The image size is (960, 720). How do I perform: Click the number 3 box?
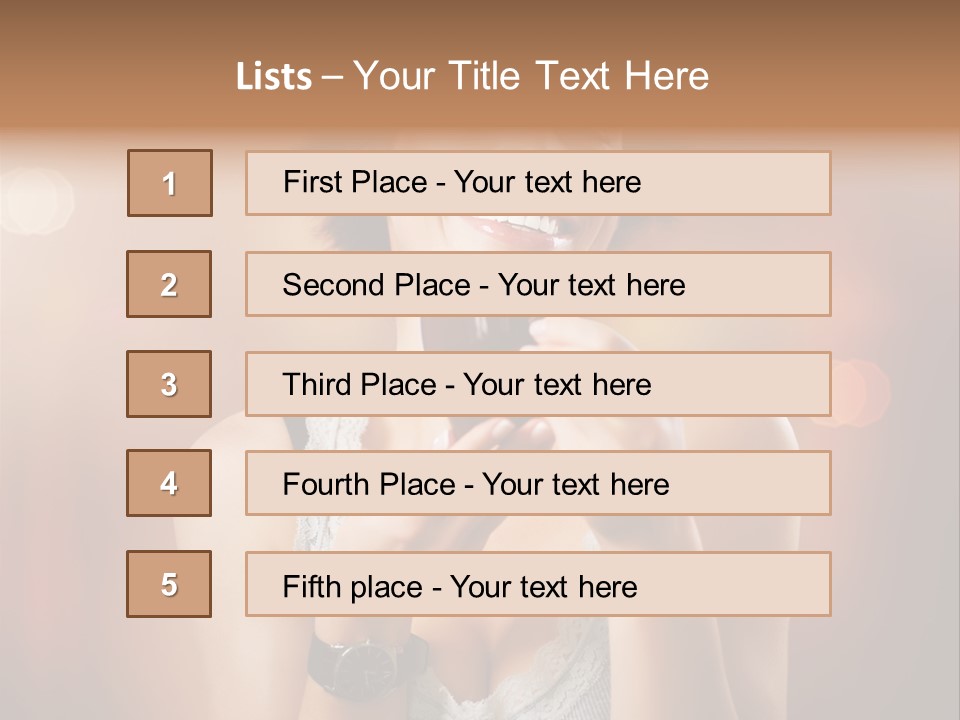coord(169,384)
